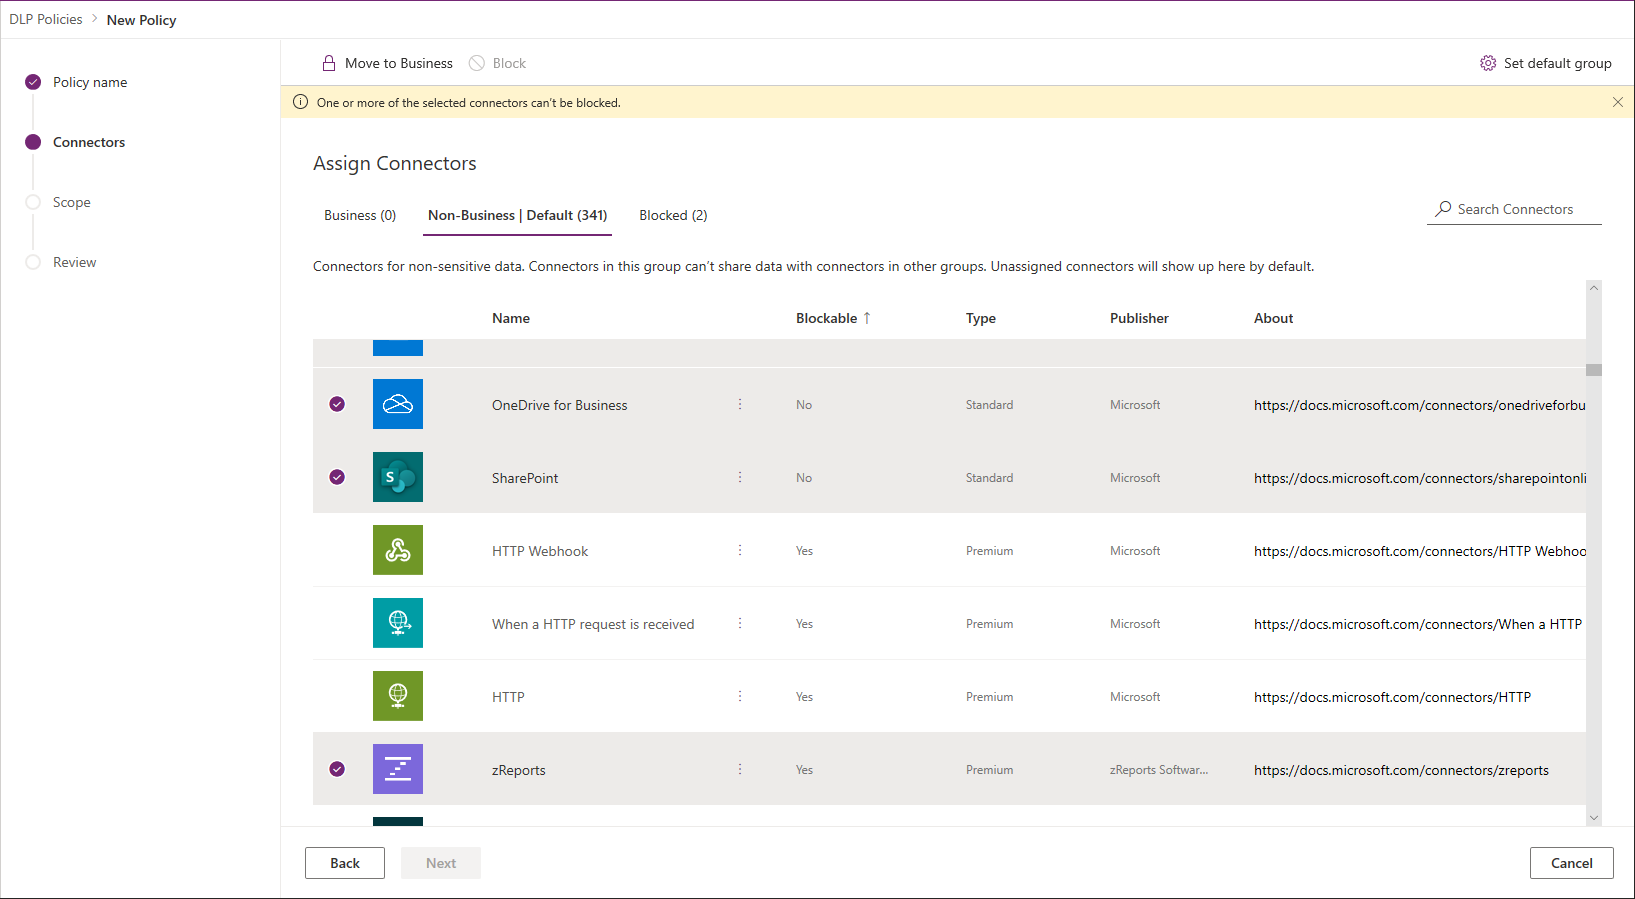Image resolution: width=1635 pixels, height=899 pixels.
Task: Click the Next button
Action: (441, 863)
